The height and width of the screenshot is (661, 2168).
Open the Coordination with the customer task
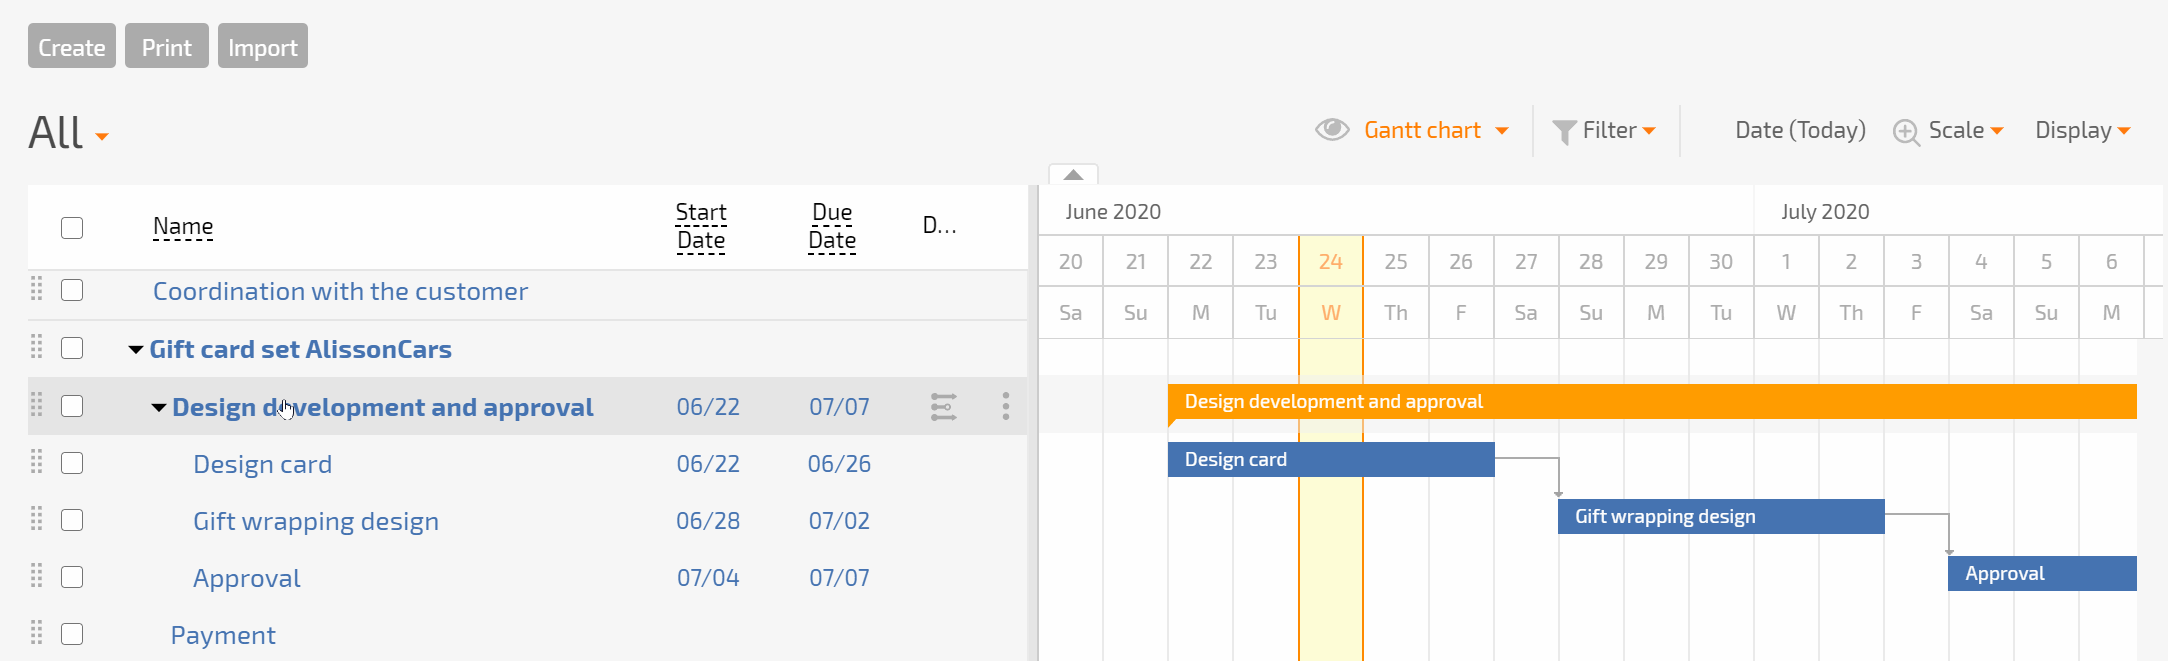point(340,291)
